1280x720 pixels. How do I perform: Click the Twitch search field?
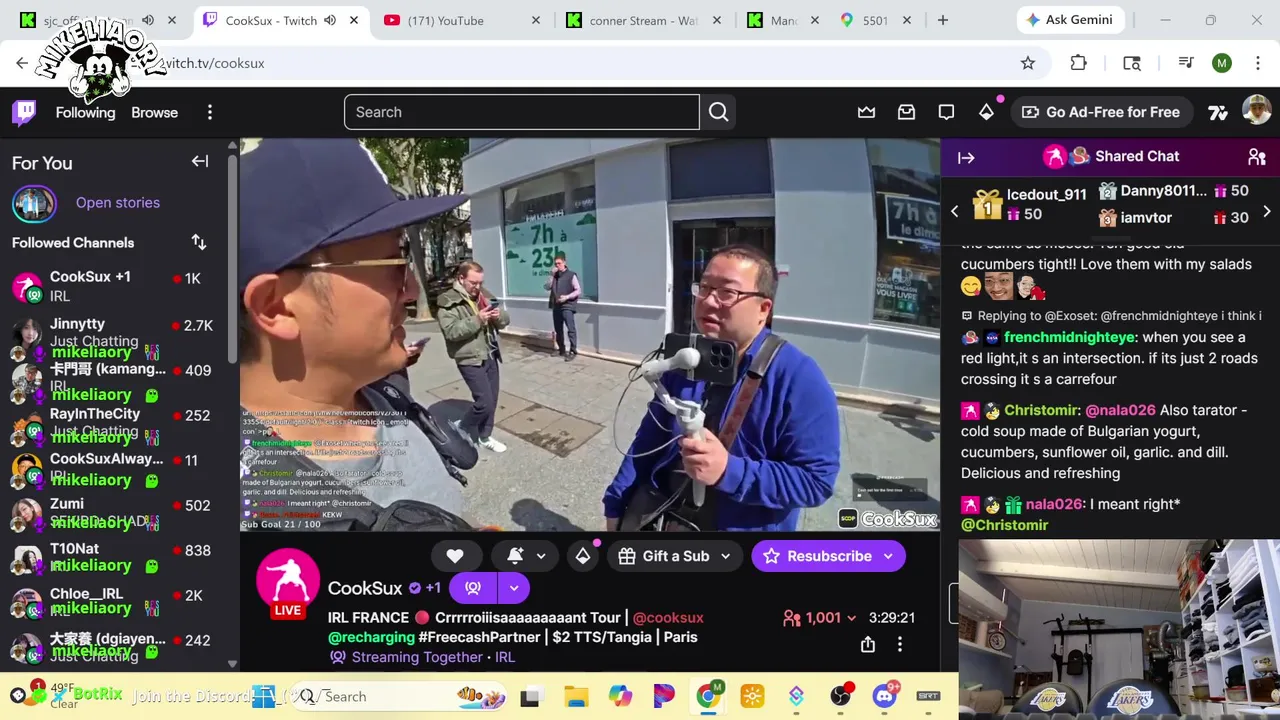(521, 112)
